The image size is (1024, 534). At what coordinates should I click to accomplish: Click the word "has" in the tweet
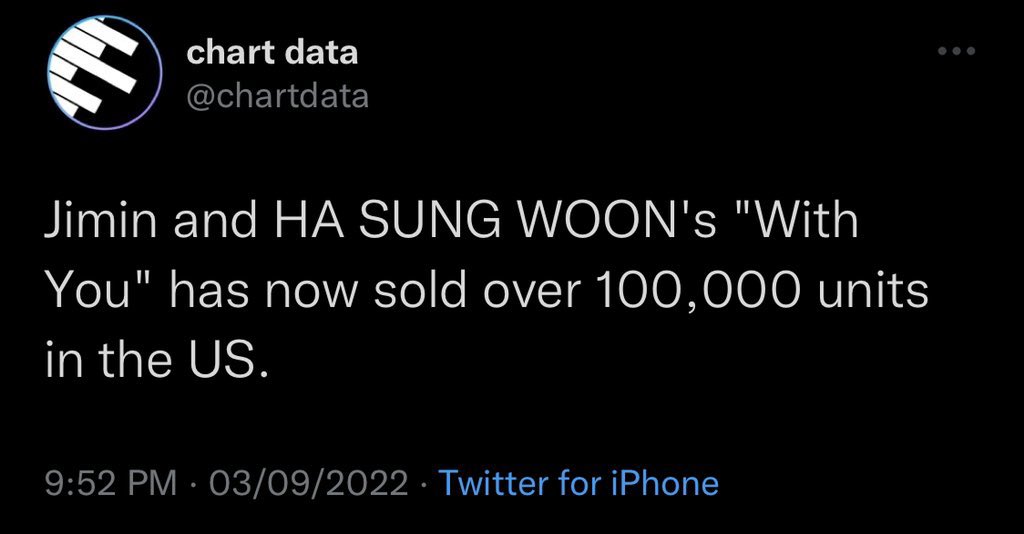pos(210,291)
